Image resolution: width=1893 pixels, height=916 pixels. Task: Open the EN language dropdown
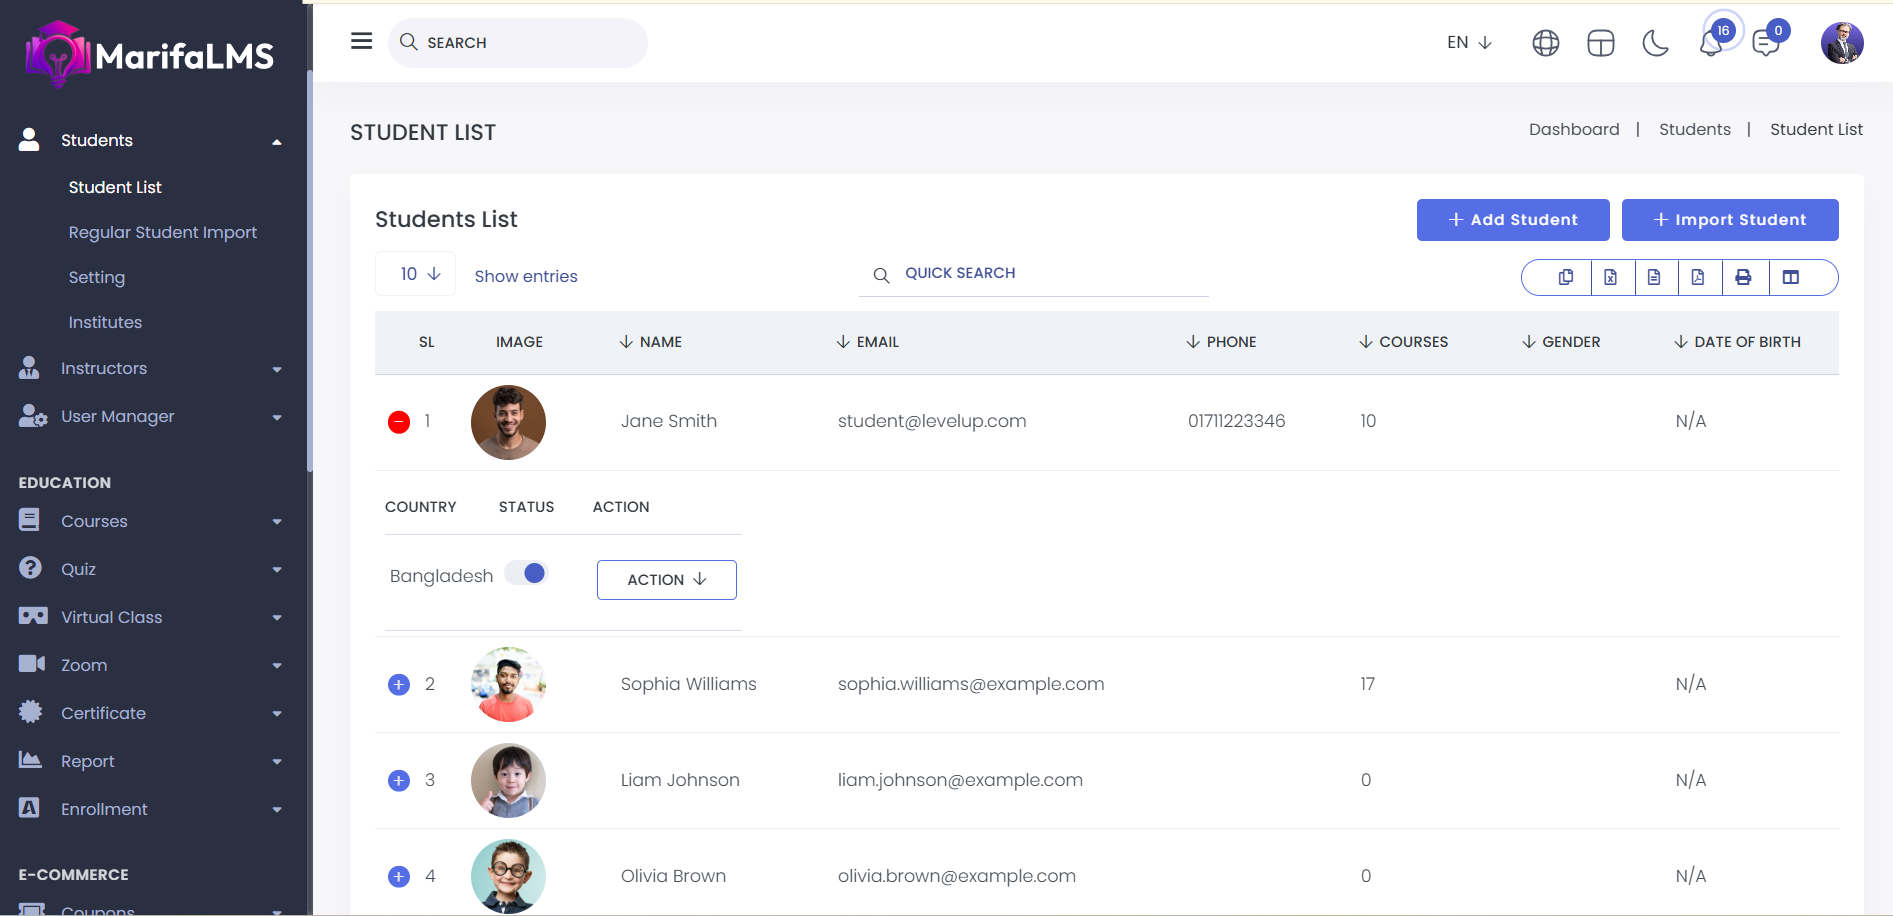pos(1469,42)
